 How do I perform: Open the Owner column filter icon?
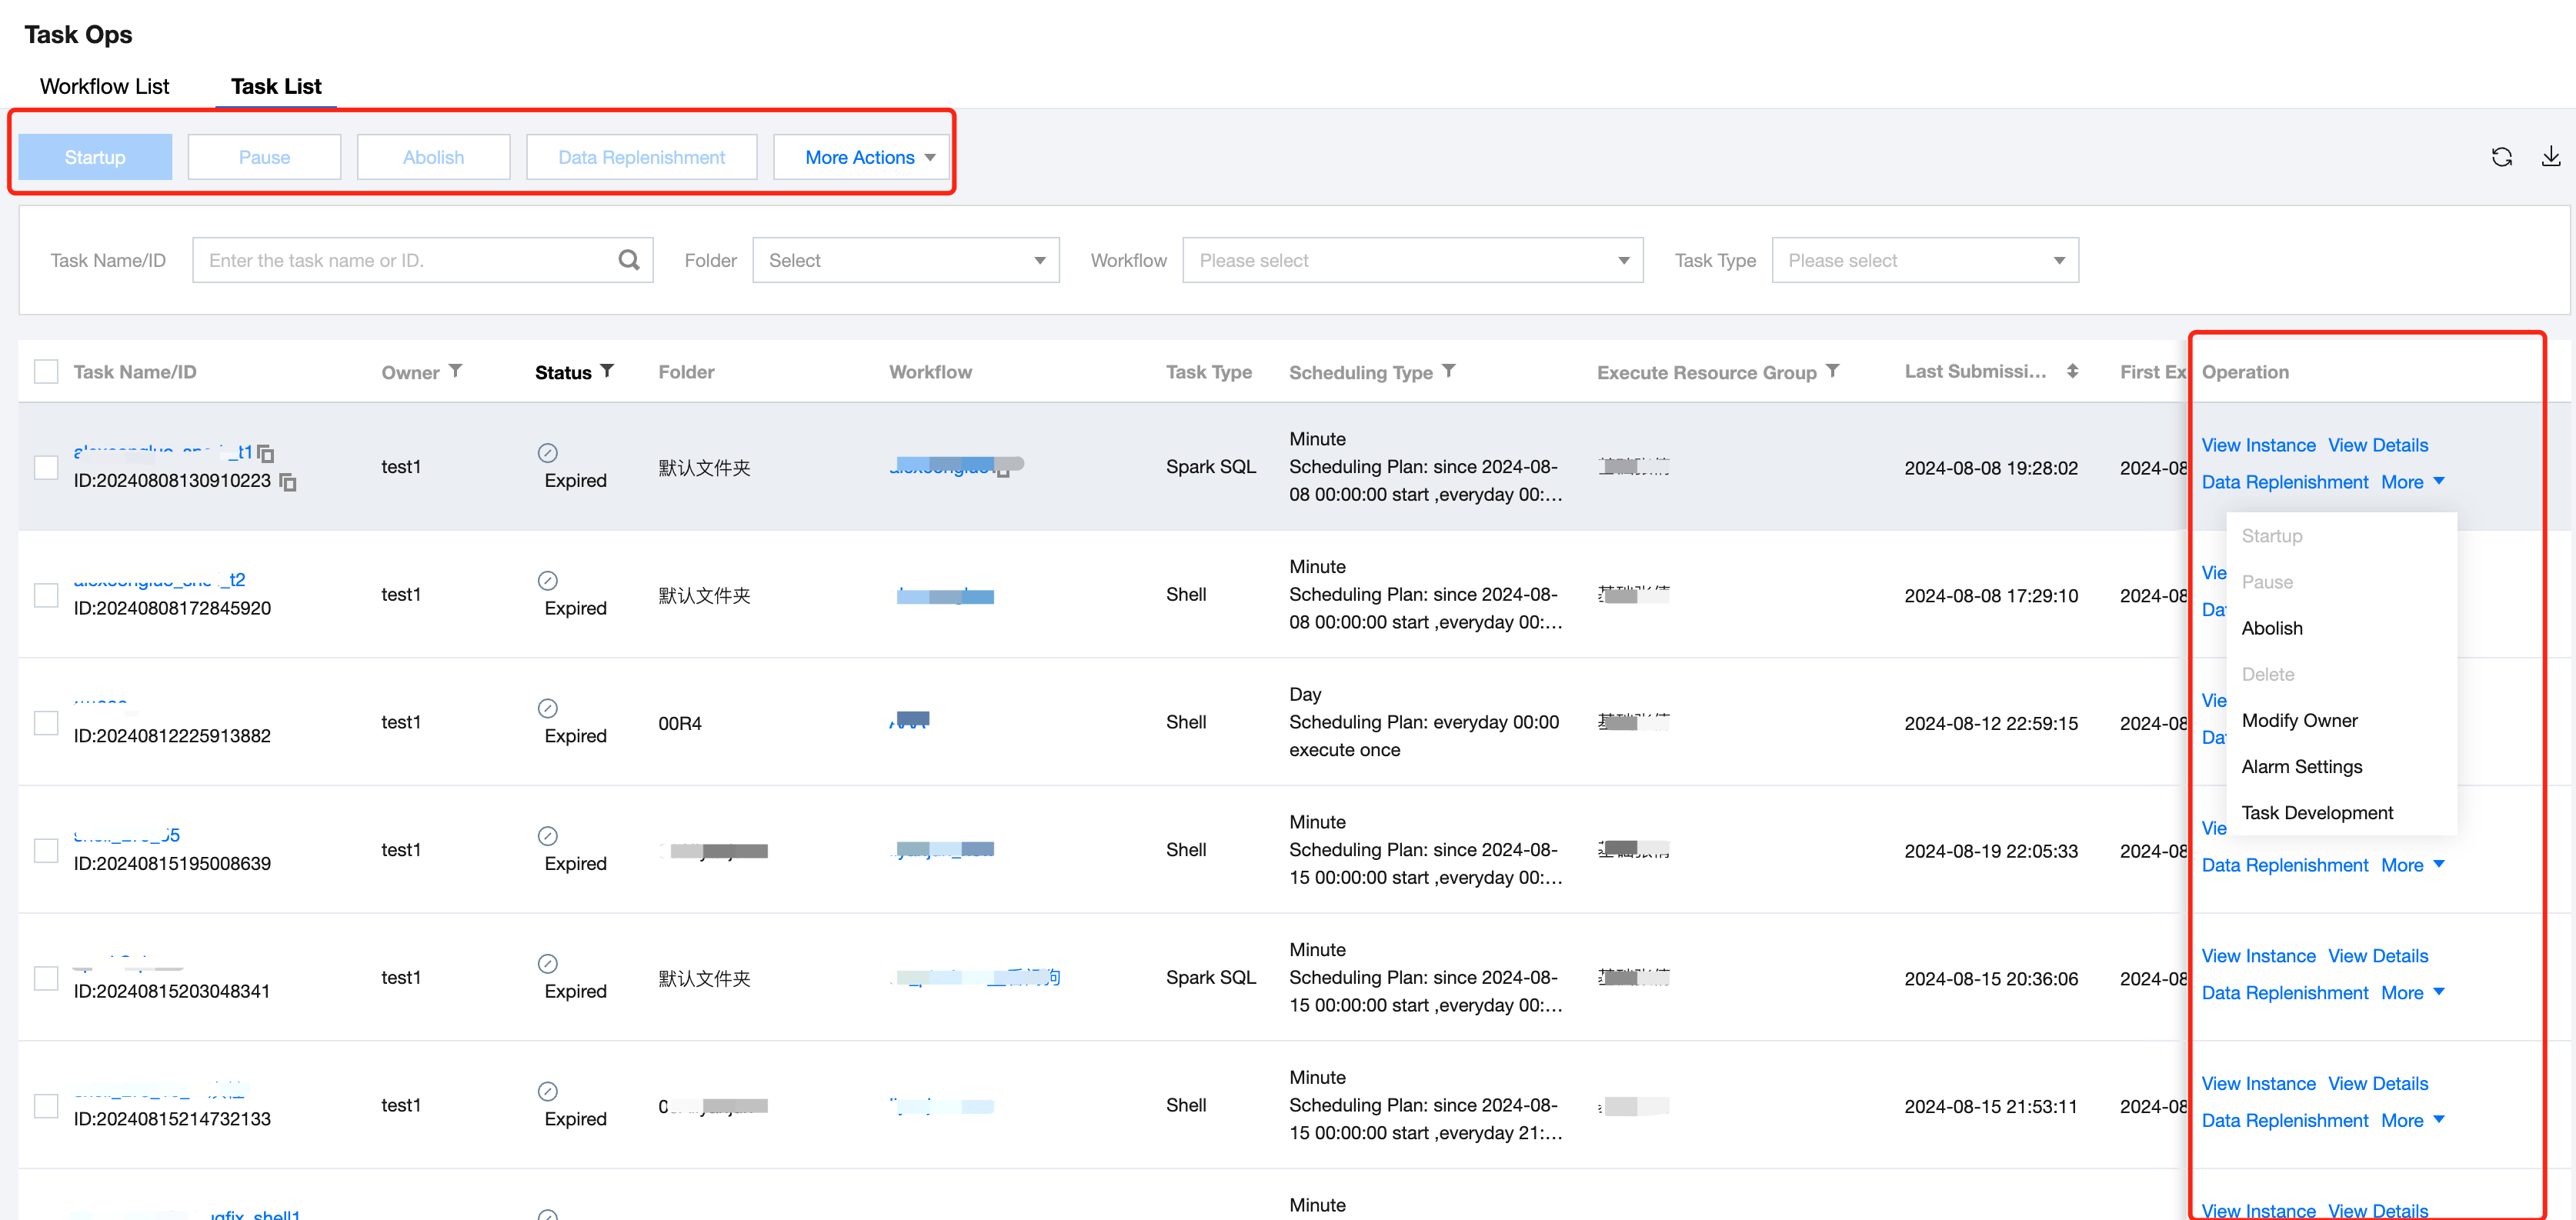pyautogui.click(x=456, y=371)
